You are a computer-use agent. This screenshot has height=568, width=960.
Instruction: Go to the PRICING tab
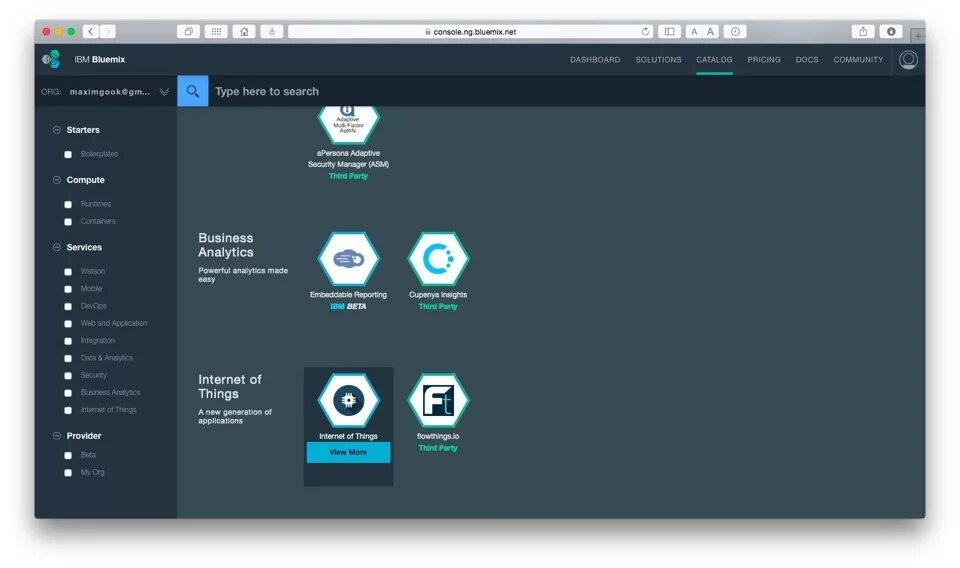click(x=763, y=59)
